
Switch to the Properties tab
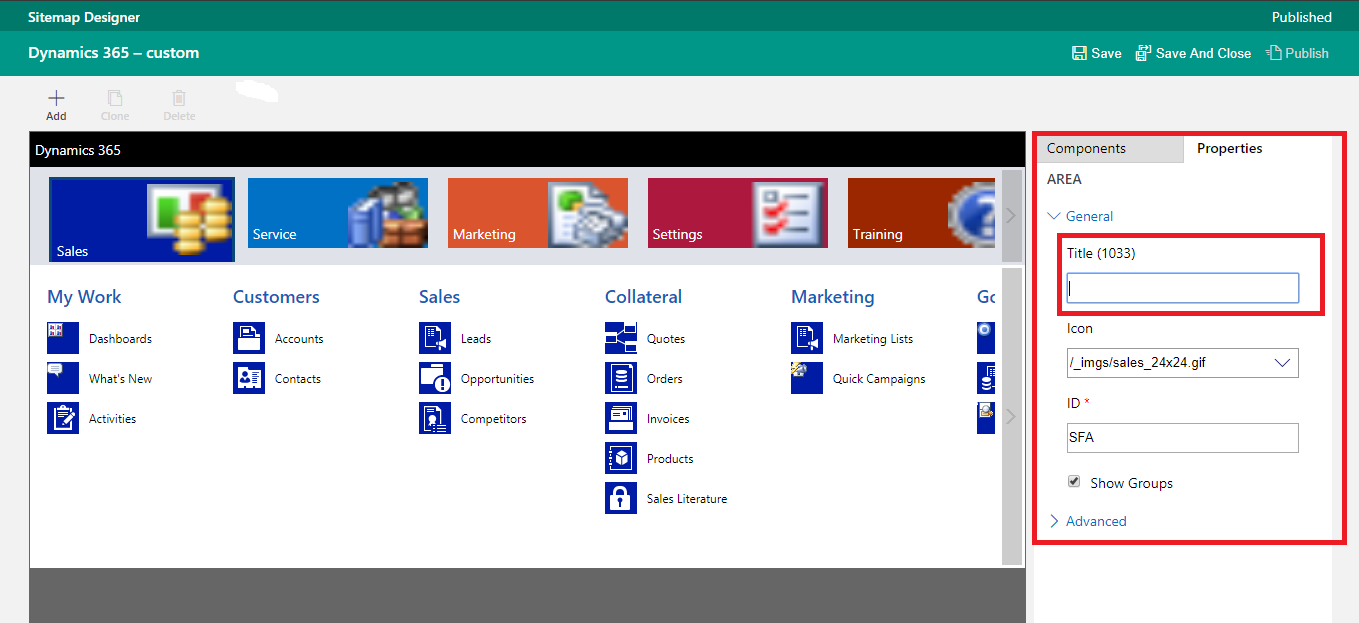[1229, 148]
